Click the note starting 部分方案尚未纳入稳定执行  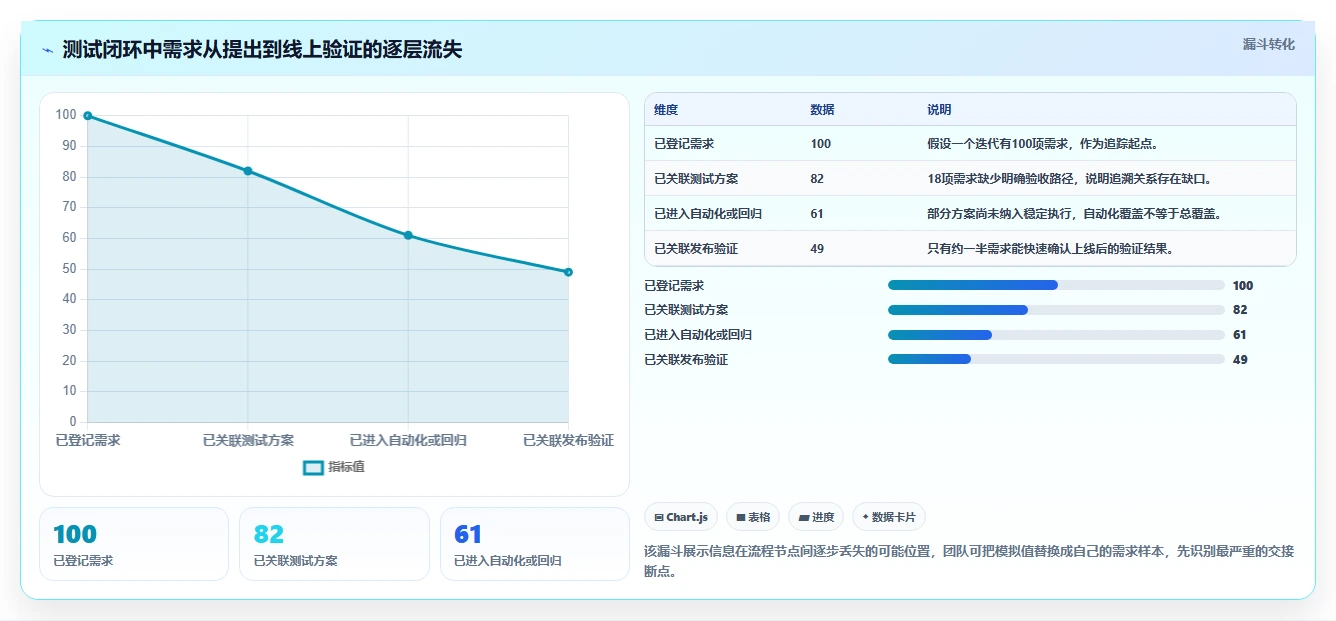(1074, 214)
